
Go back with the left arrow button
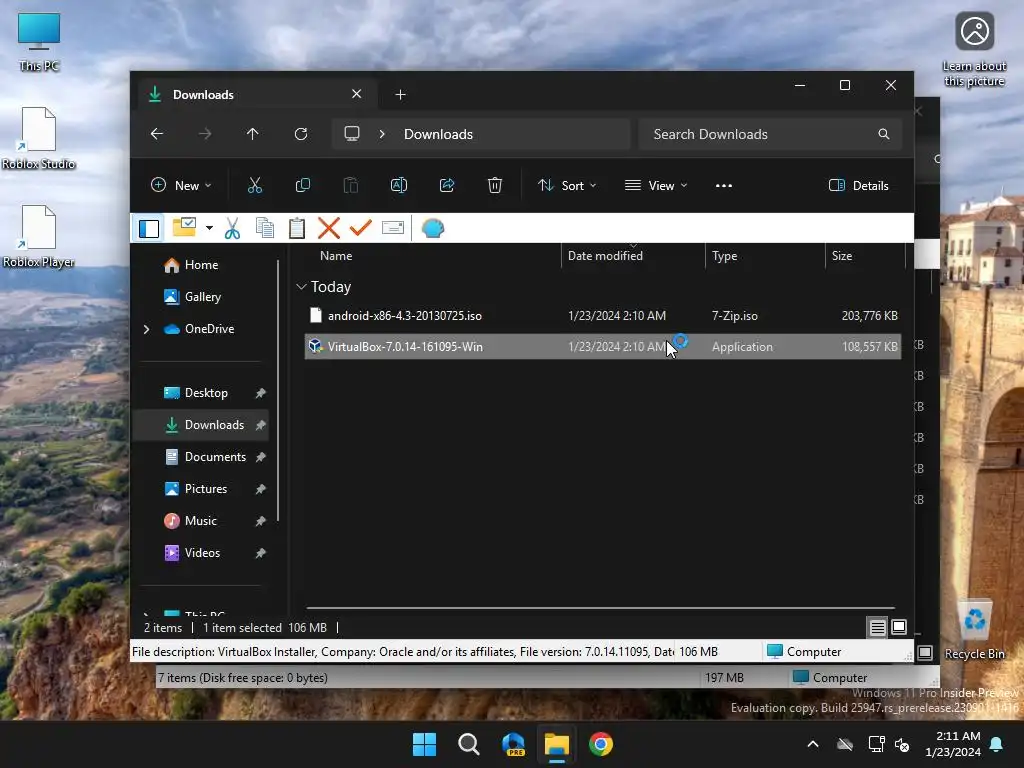click(157, 134)
